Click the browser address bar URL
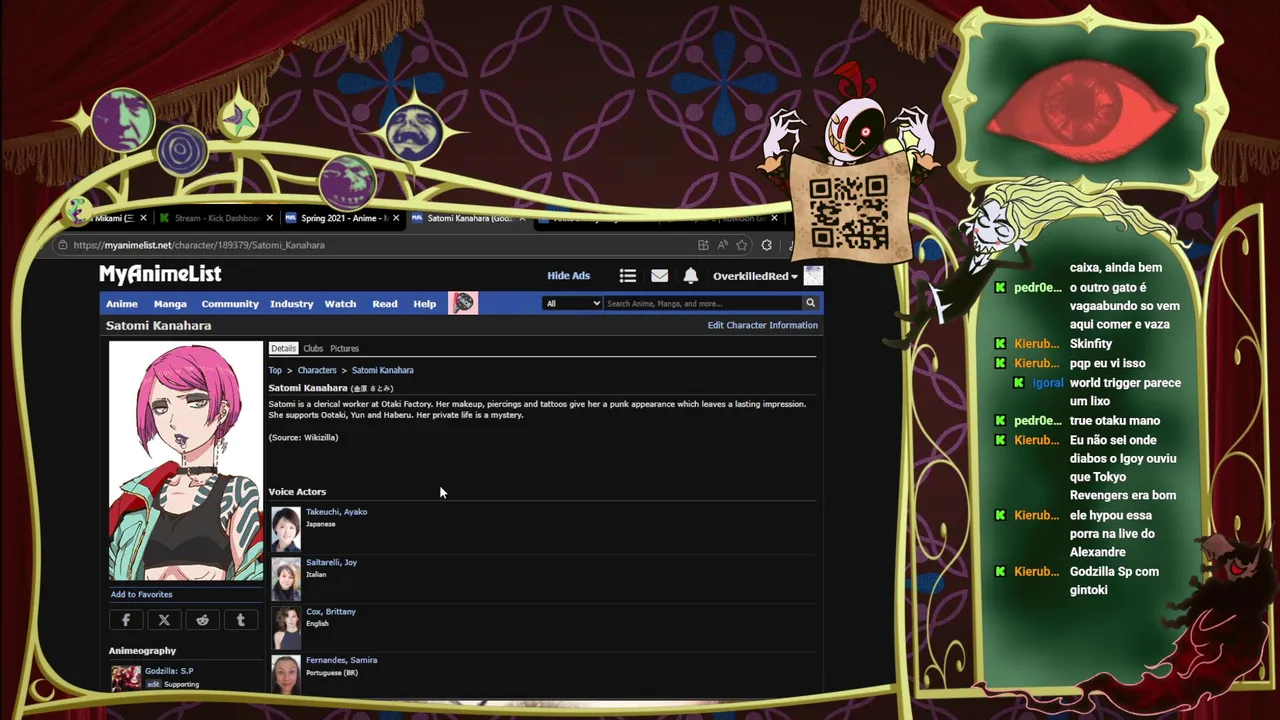 coord(199,245)
